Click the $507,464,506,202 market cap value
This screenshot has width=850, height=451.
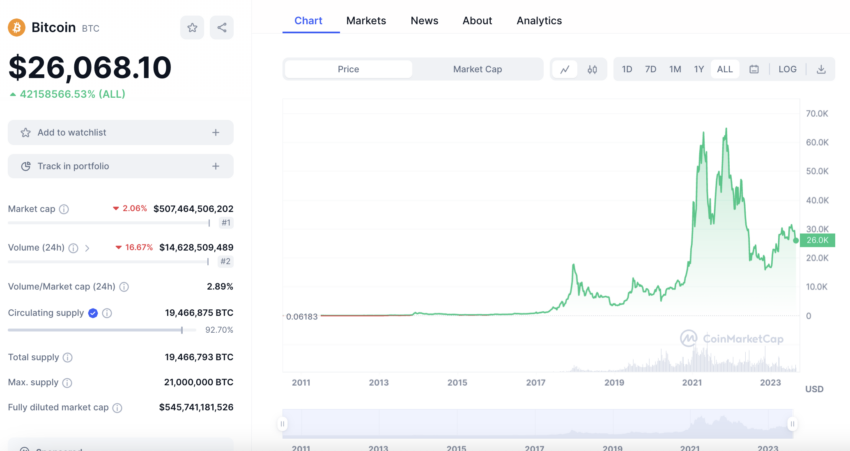tap(194, 209)
